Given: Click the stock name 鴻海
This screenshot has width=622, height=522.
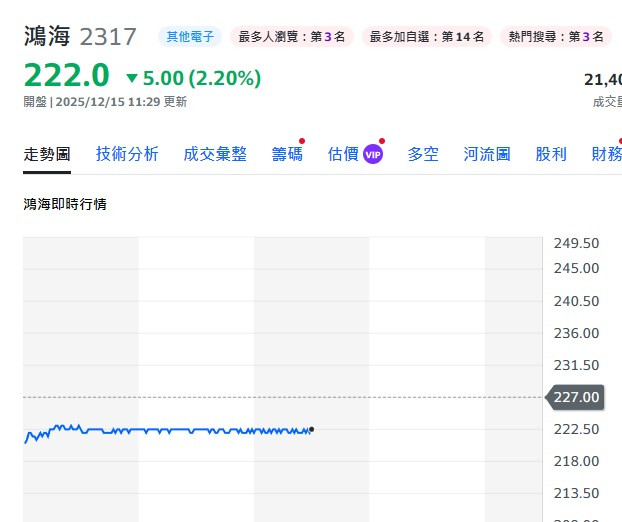Looking at the screenshot, I should (47, 36).
